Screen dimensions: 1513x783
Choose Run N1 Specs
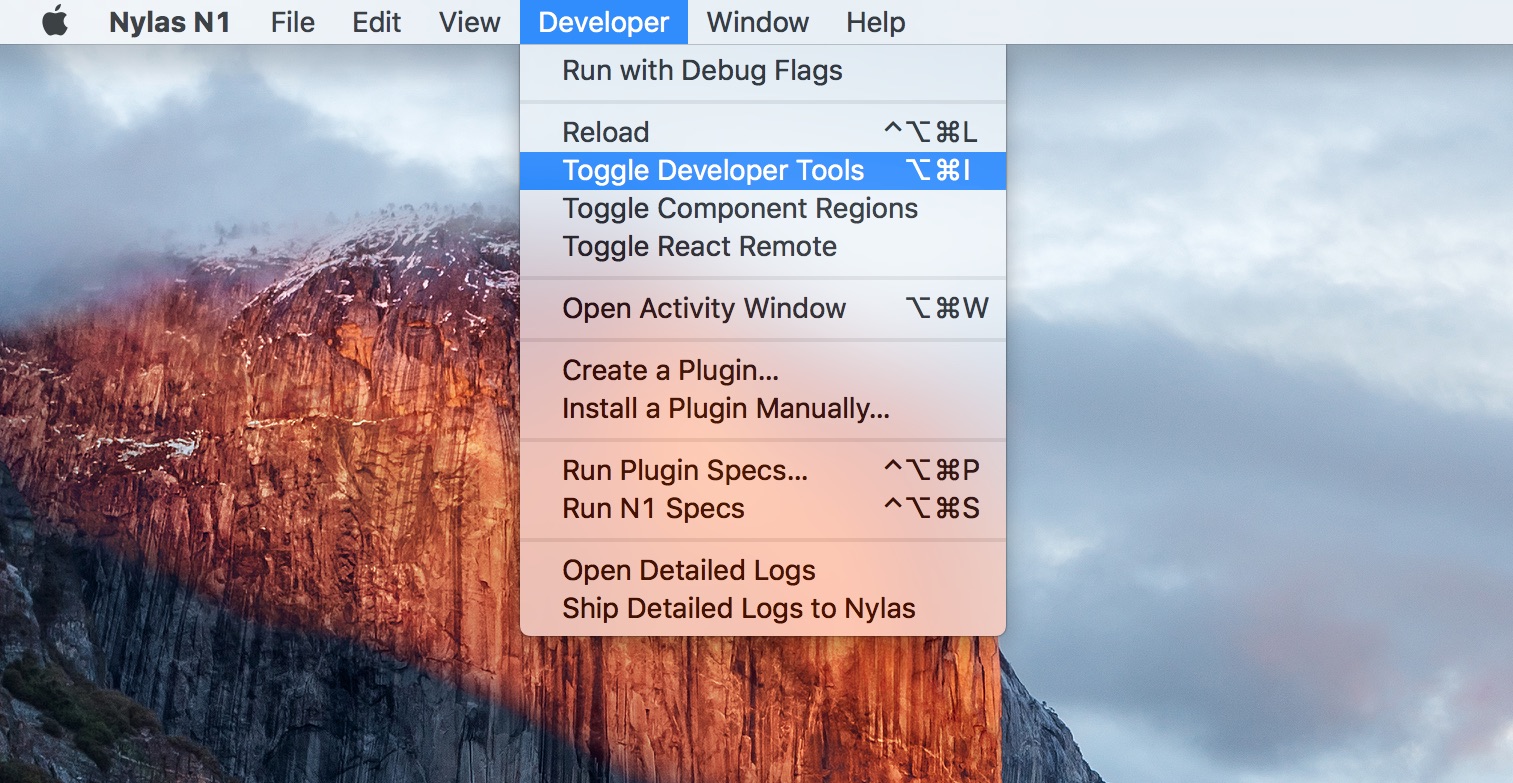[763, 508]
